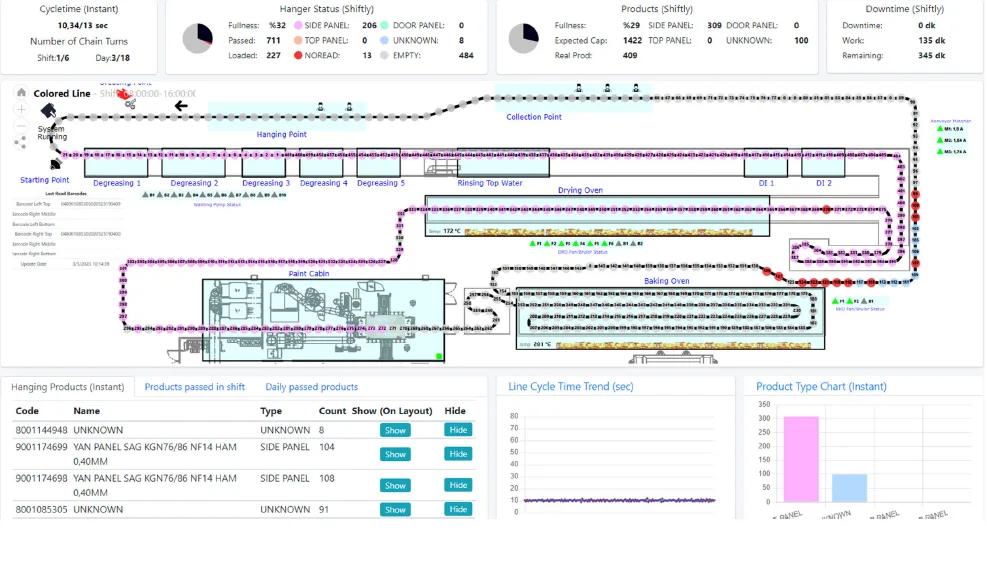Click the pink SIDE PANEL legend dot

(298, 26)
